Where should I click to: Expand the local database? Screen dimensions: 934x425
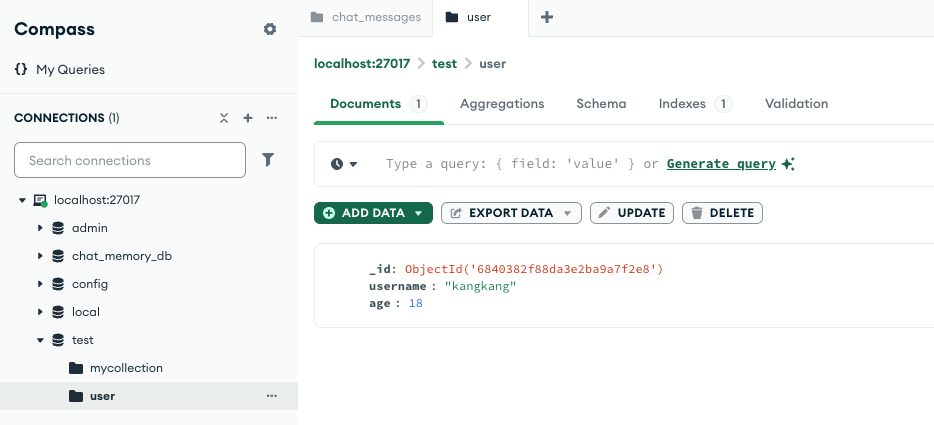[40, 312]
